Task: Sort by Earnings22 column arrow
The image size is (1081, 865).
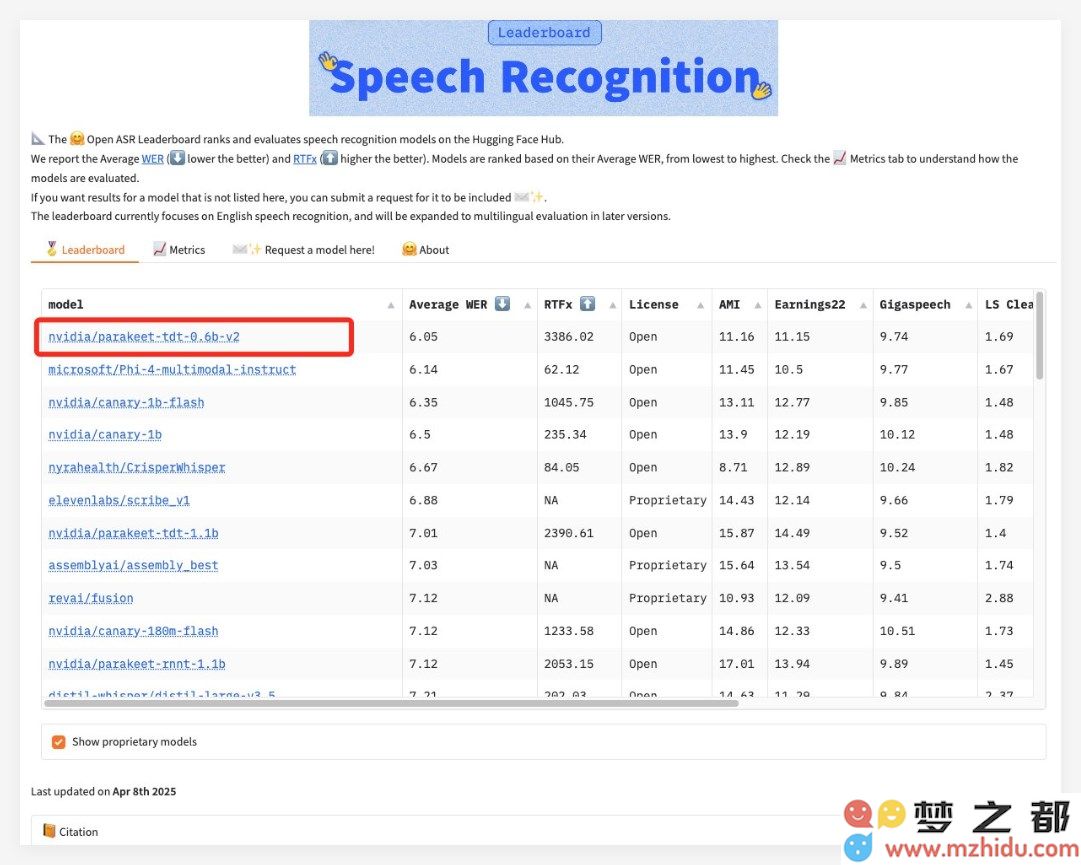Action: click(863, 305)
